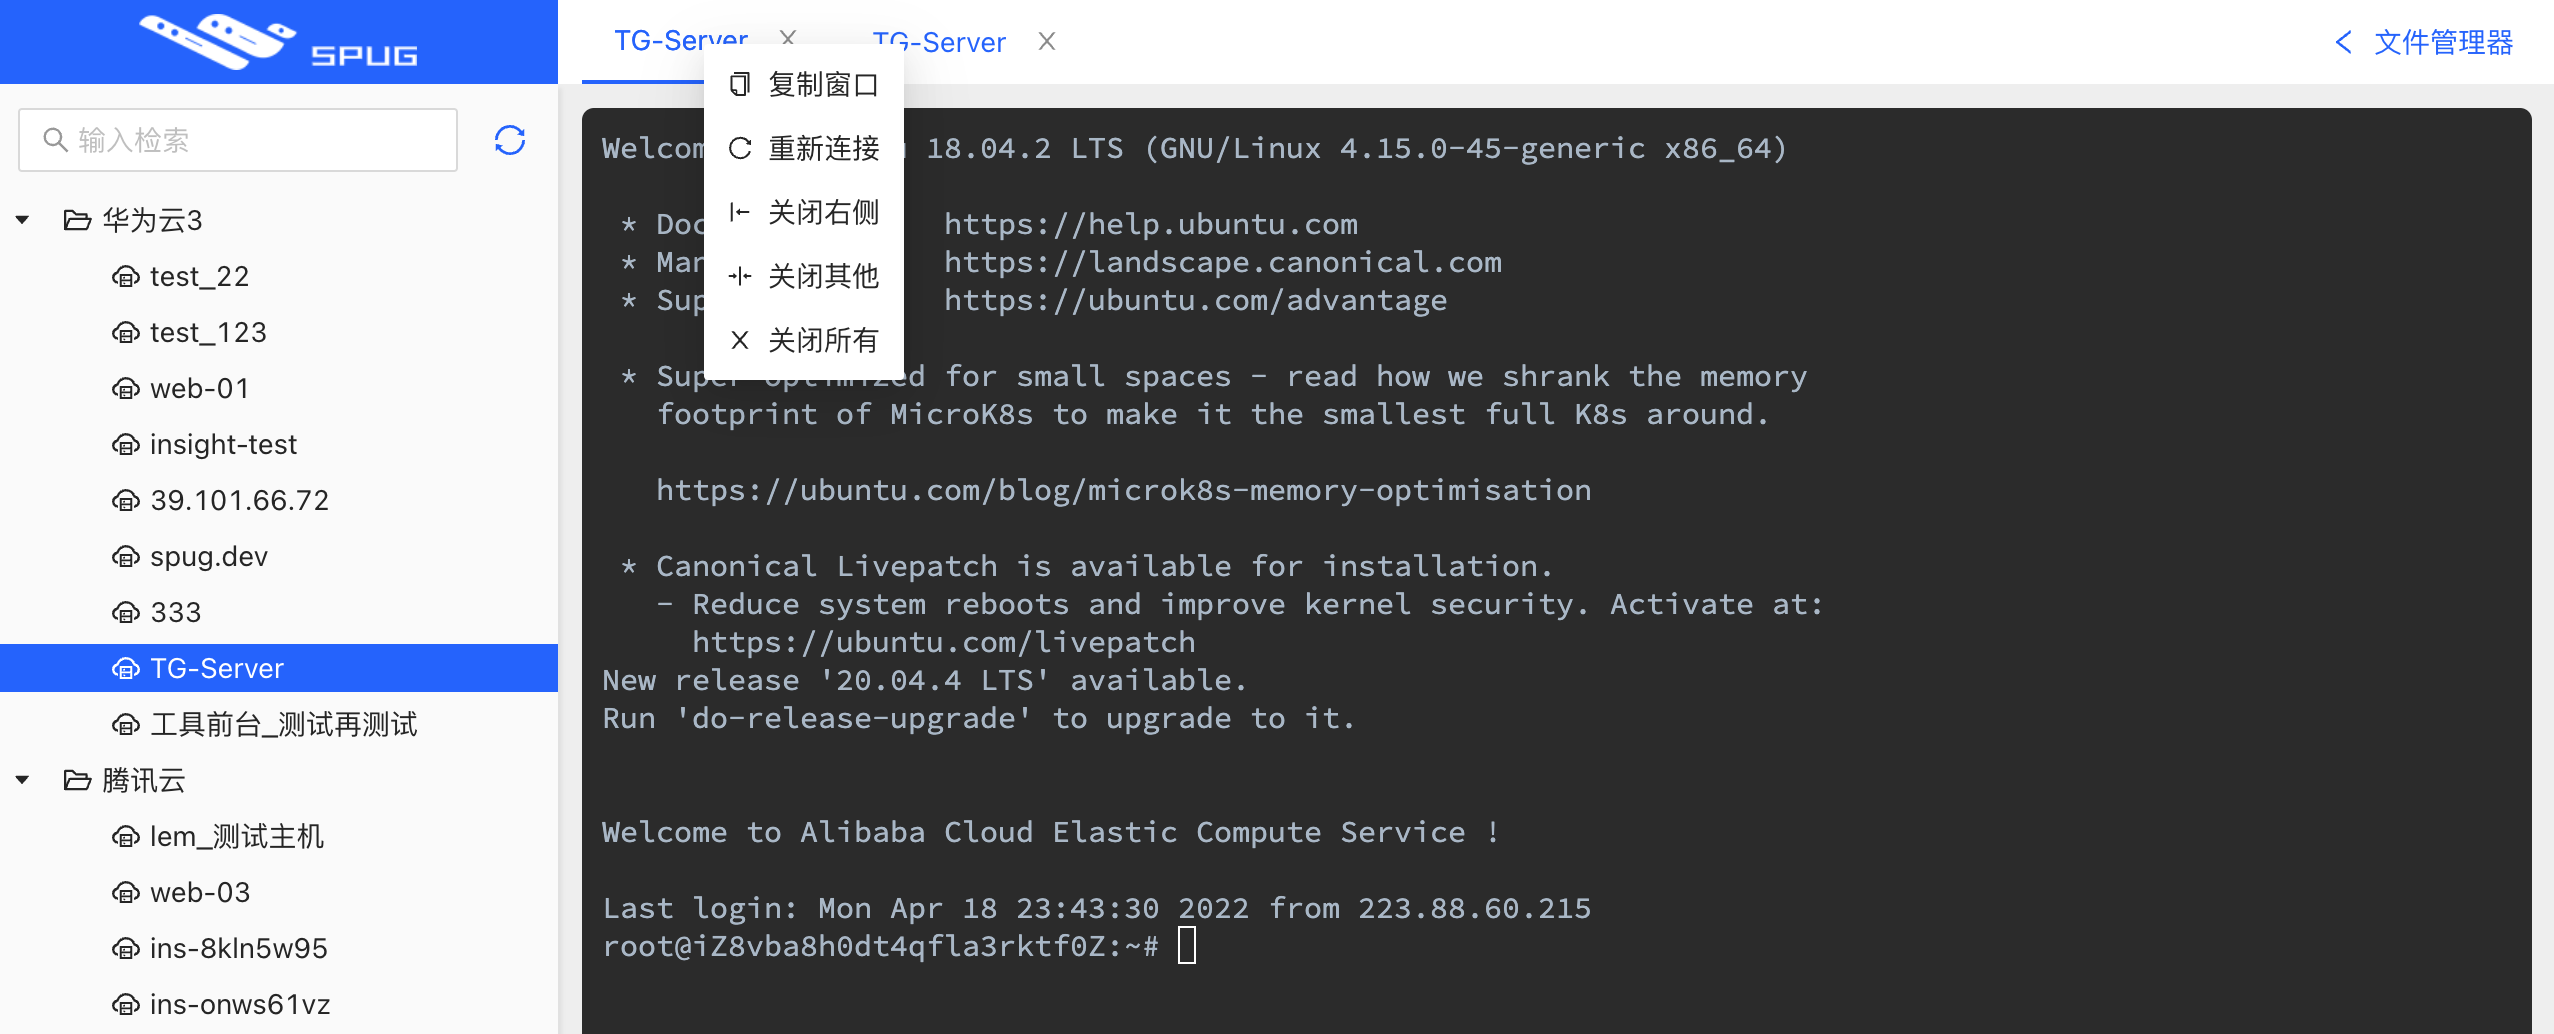Click the copy icon beside 复制窗口
Screen dimensions: 2554x1034
pyautogui.click(x=739, y=84)
